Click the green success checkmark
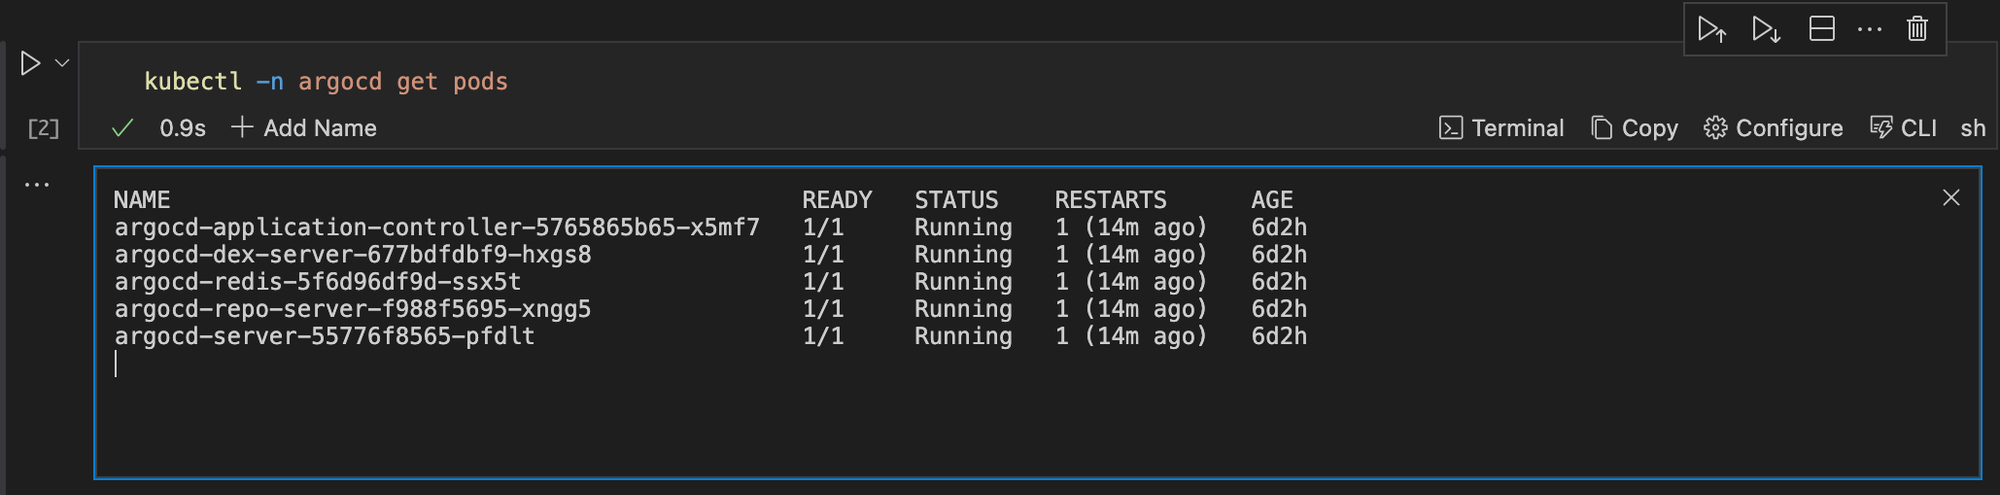 click(x=122, y=128)
